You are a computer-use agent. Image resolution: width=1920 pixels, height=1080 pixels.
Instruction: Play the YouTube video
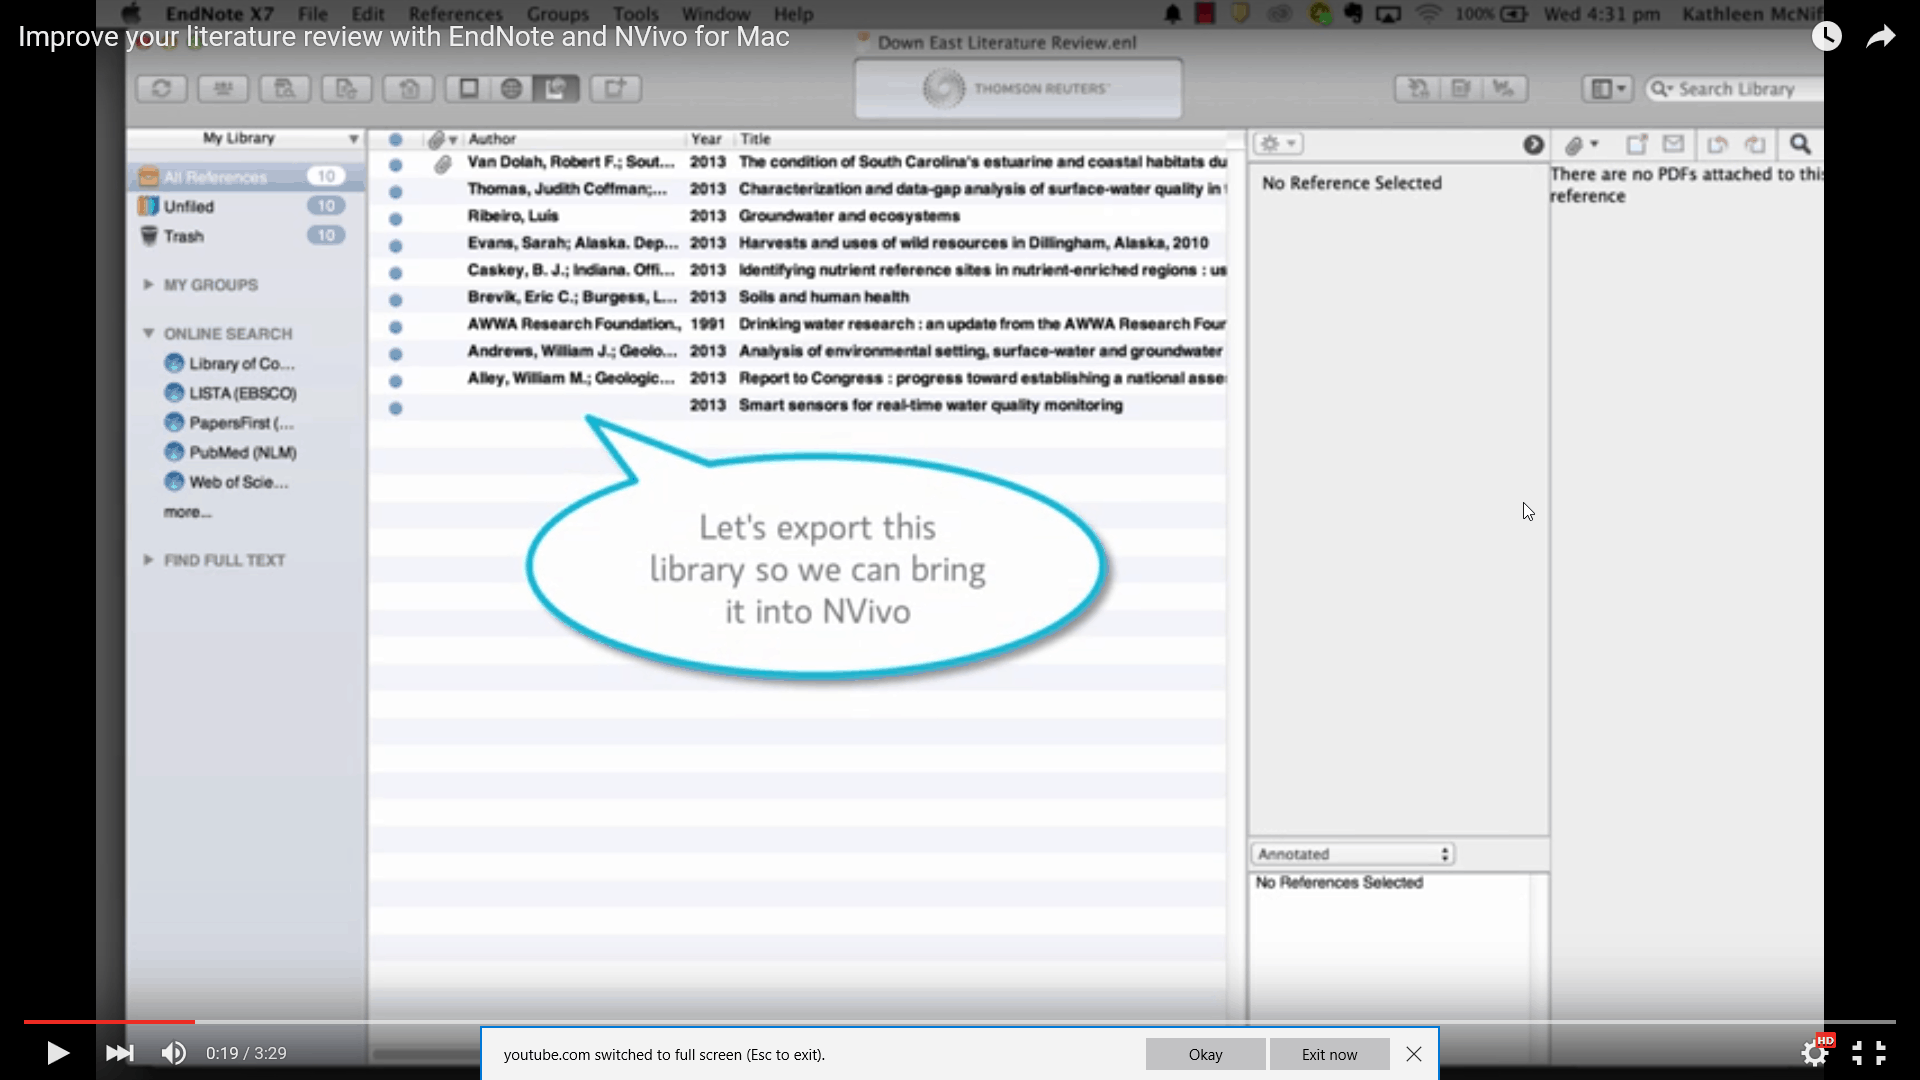click(57, 1053)
